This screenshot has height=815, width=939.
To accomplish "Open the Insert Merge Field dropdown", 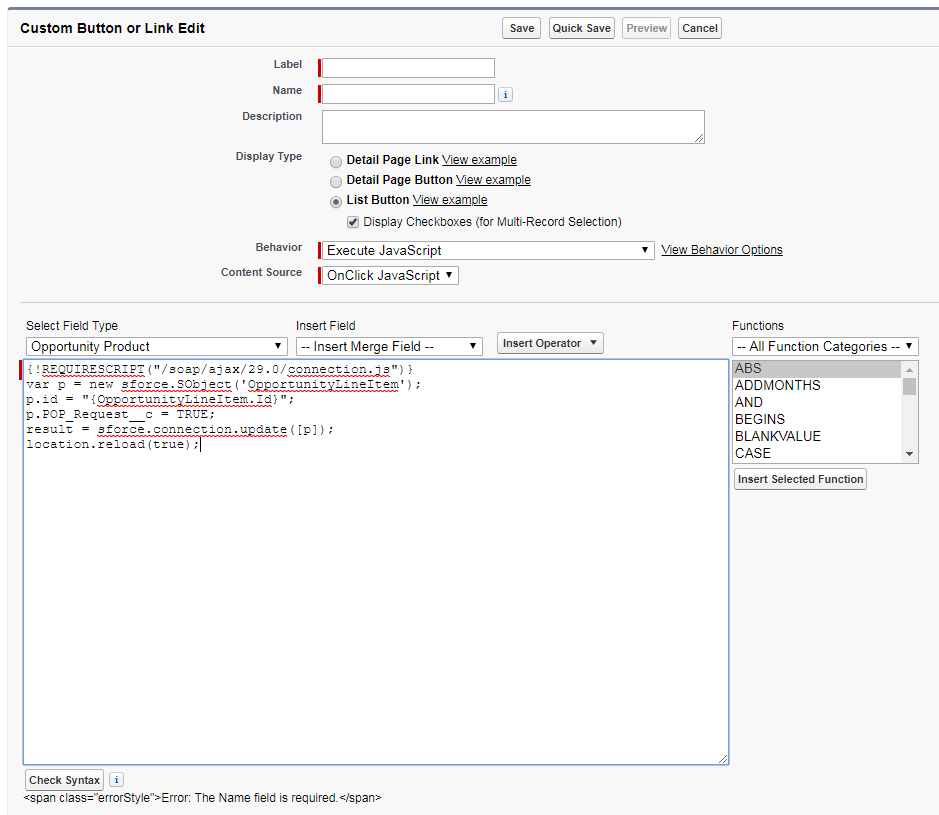I will point(390,346).
